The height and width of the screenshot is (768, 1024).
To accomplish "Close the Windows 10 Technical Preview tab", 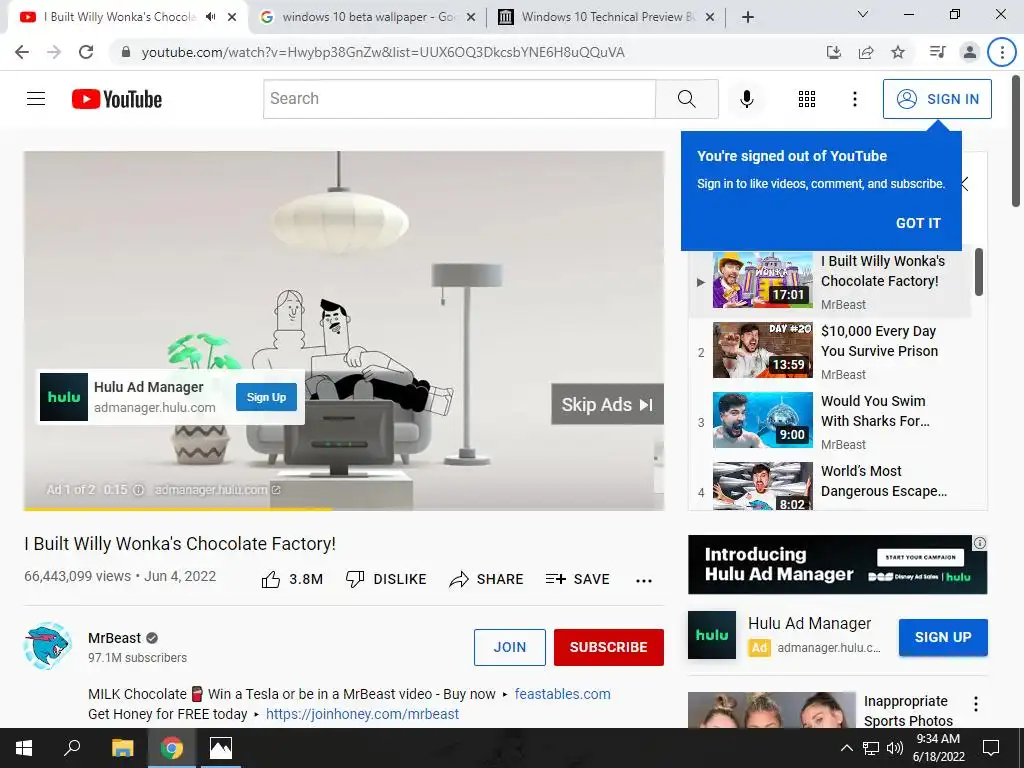I will (x=710, y=17).
